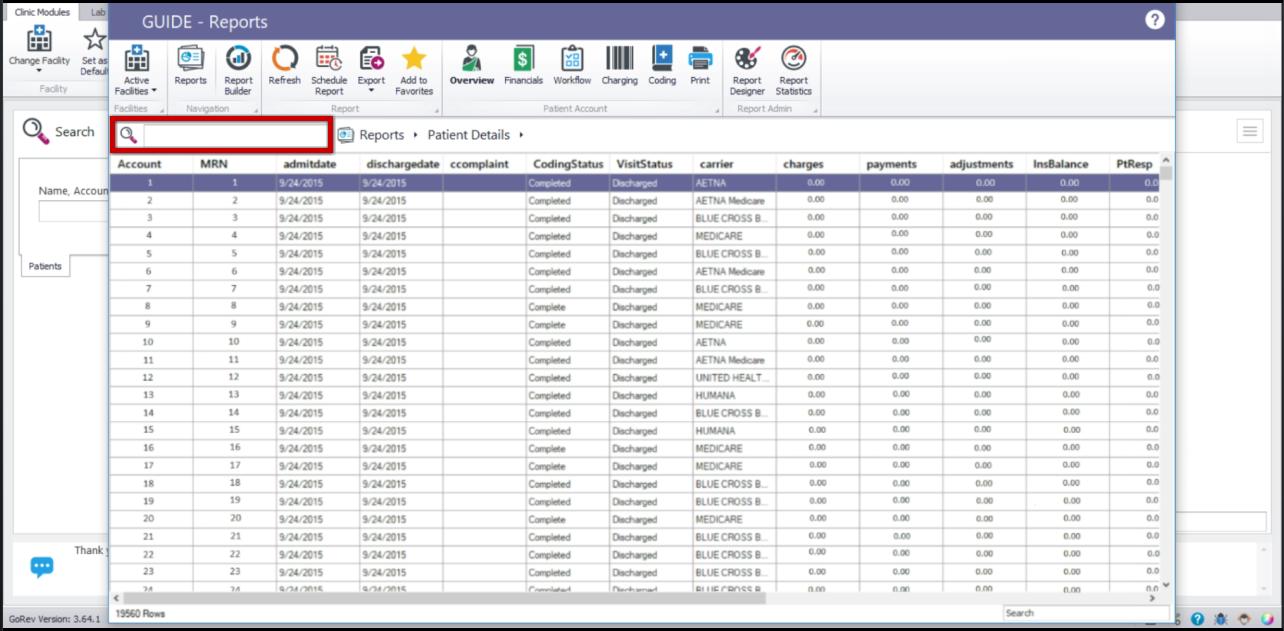Open help question mark in title bar
Screen dimensions: 1284x631
(1155, 20)
